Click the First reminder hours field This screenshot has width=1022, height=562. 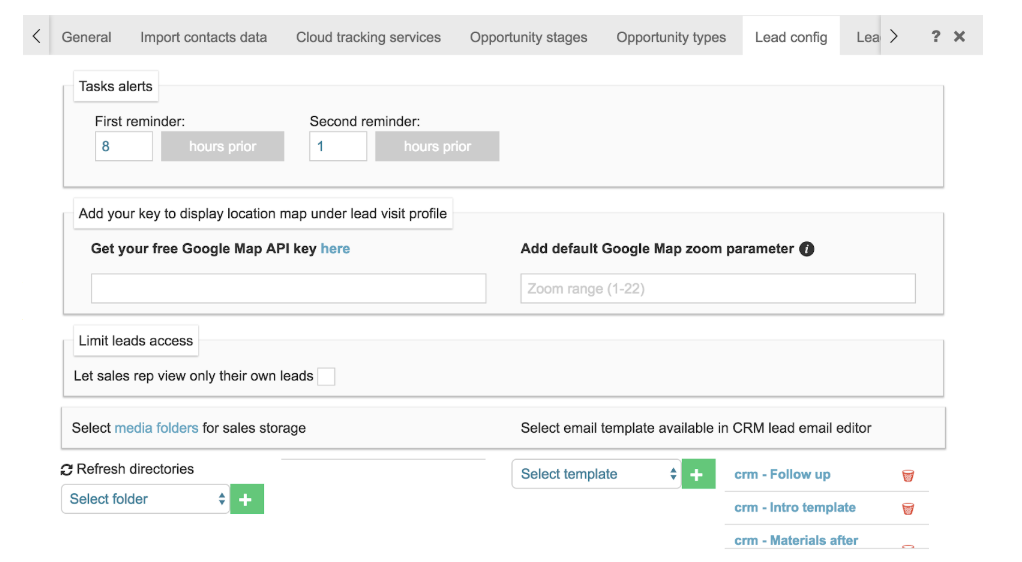pos(124,146)
